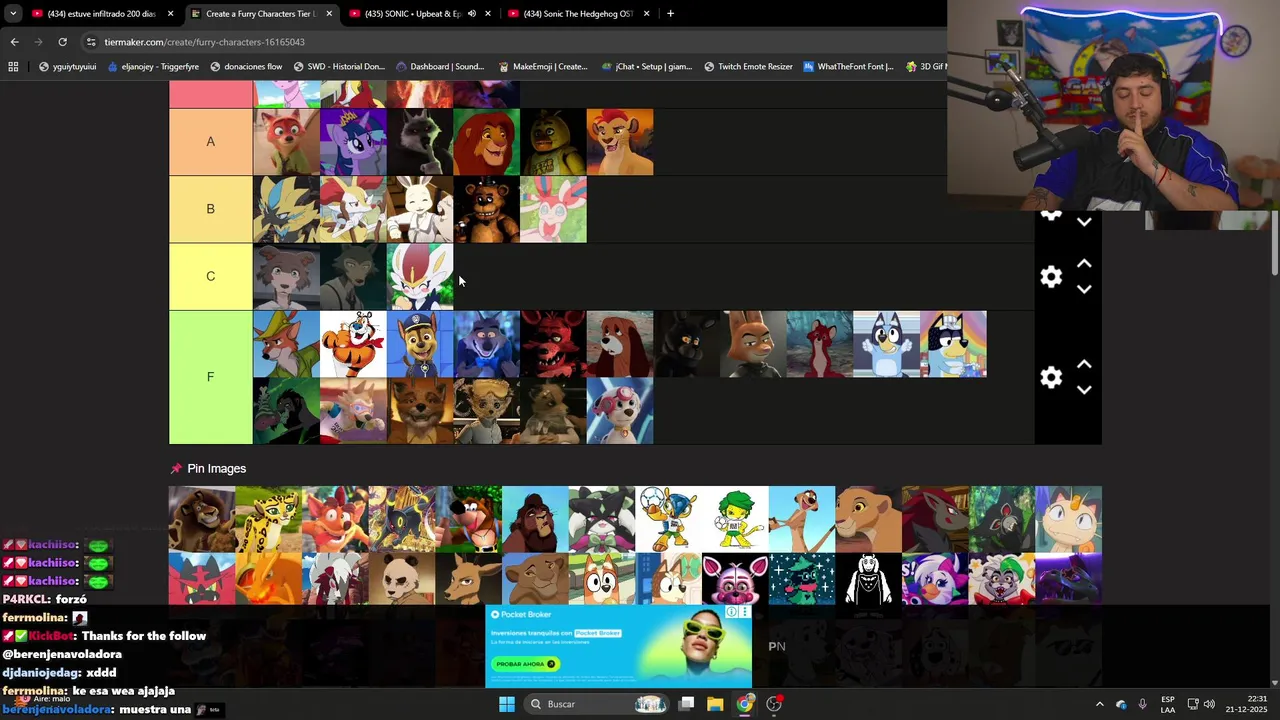Select Freddy Fazbear image in tier B

[486, 209]
